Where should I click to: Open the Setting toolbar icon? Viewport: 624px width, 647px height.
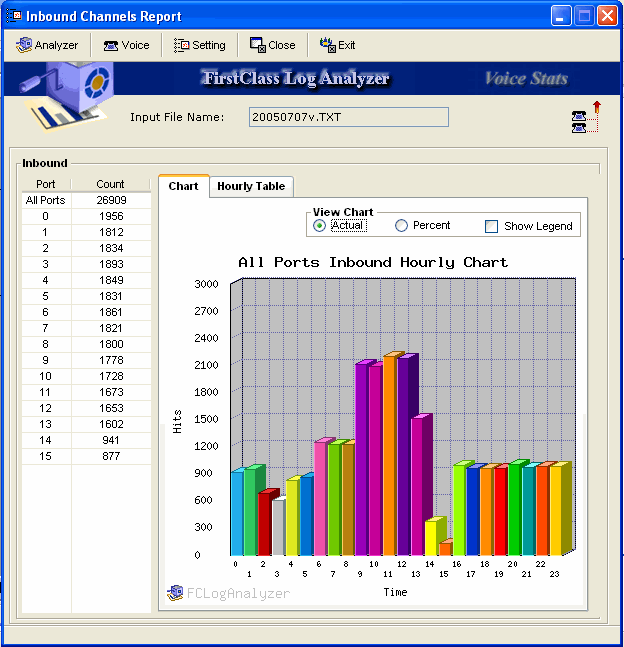pyautogui.click(x=181, y=45)
